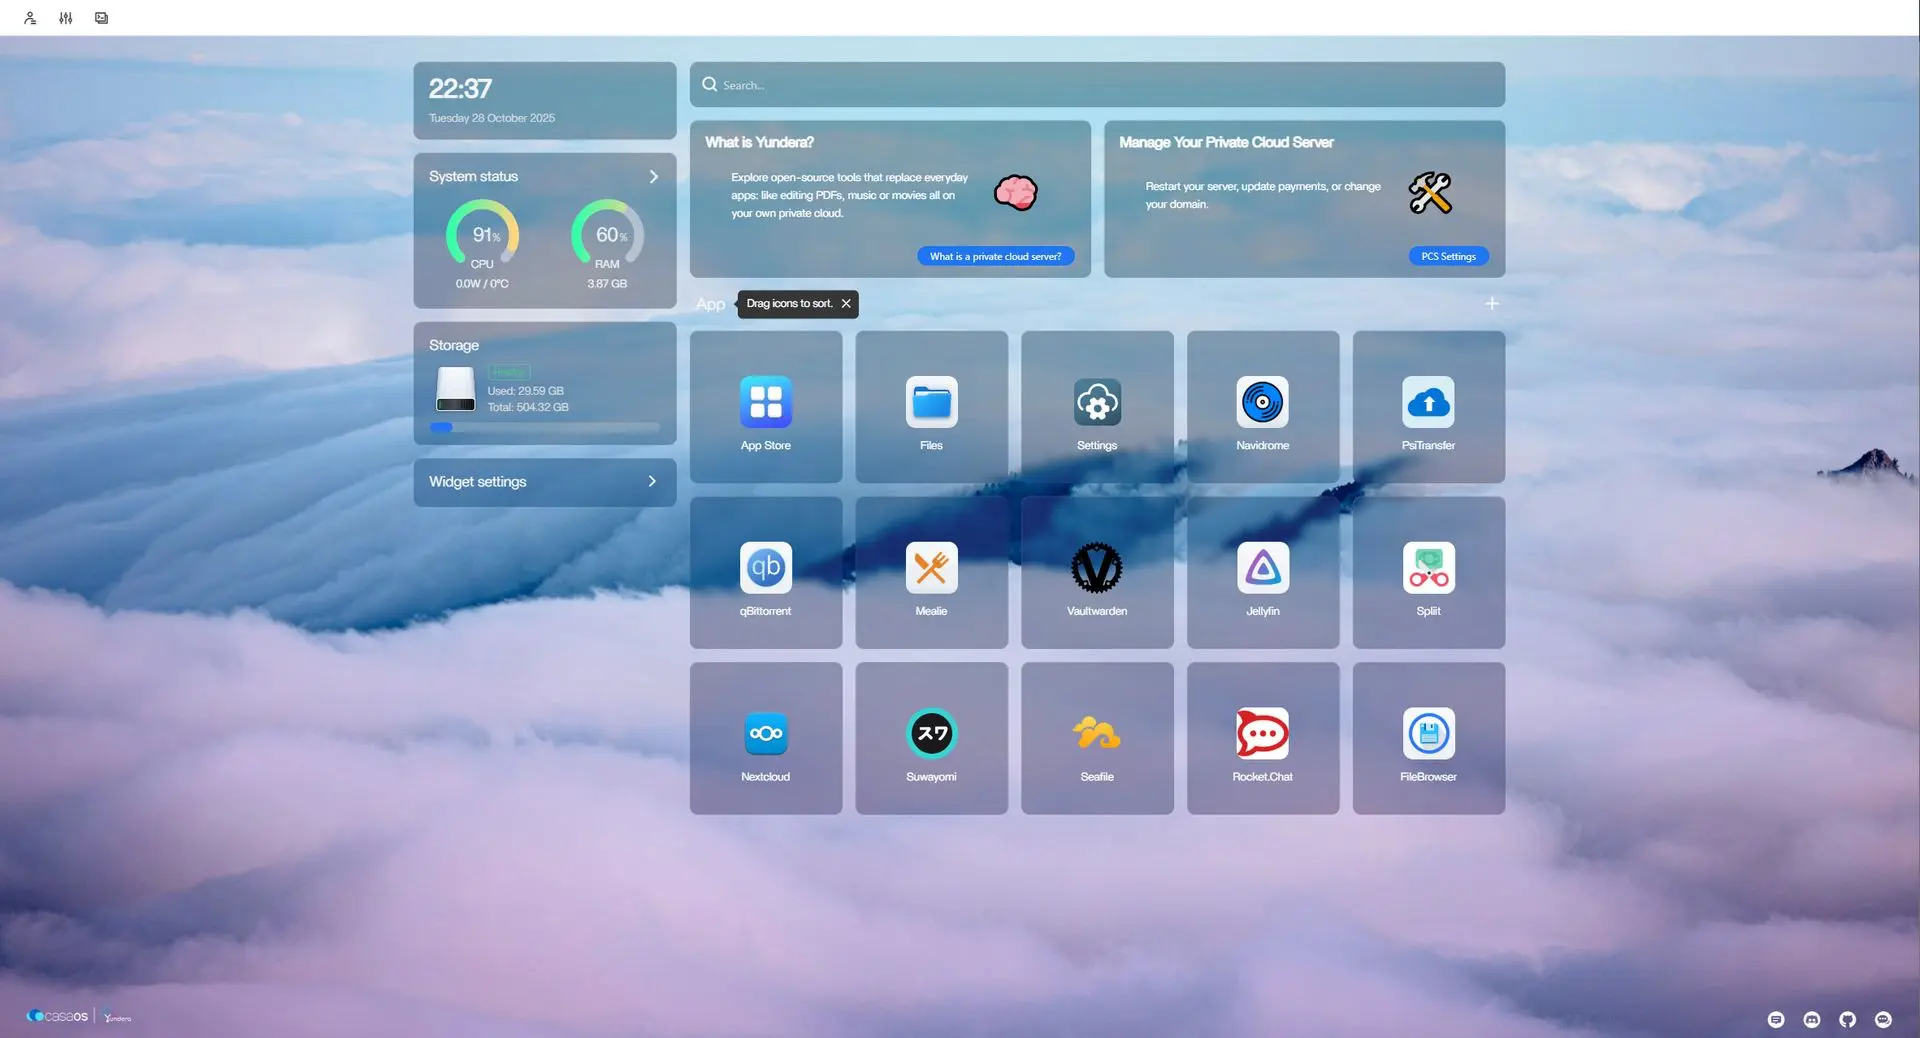Screen dimensions: 1920x1038
Task: Dismiss the 'Drag icons to sort' tooltip
Action: pos(846,304)
